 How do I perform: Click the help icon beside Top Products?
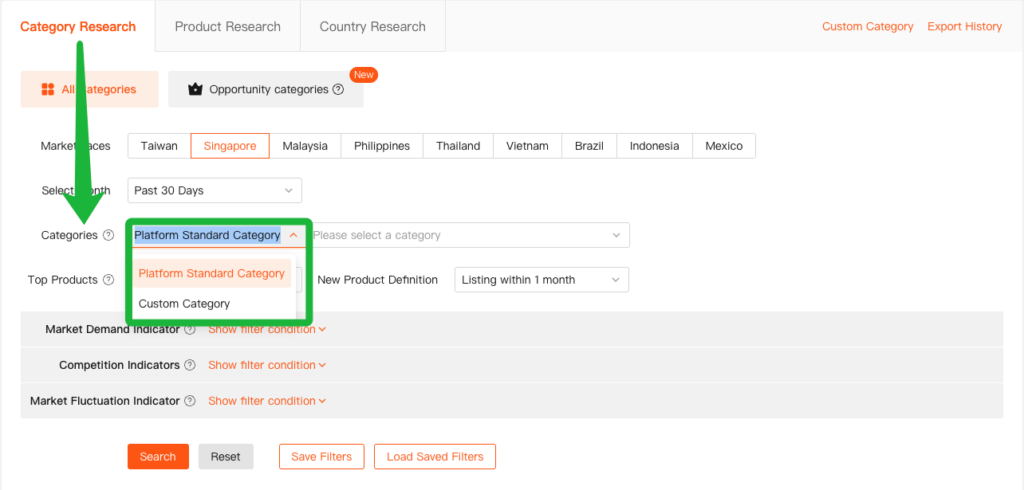108,280
